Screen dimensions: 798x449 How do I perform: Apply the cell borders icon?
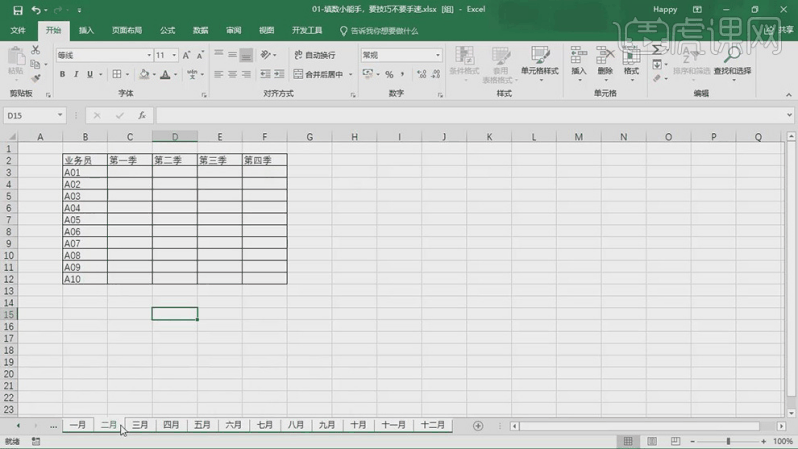(x=117, y=74)
